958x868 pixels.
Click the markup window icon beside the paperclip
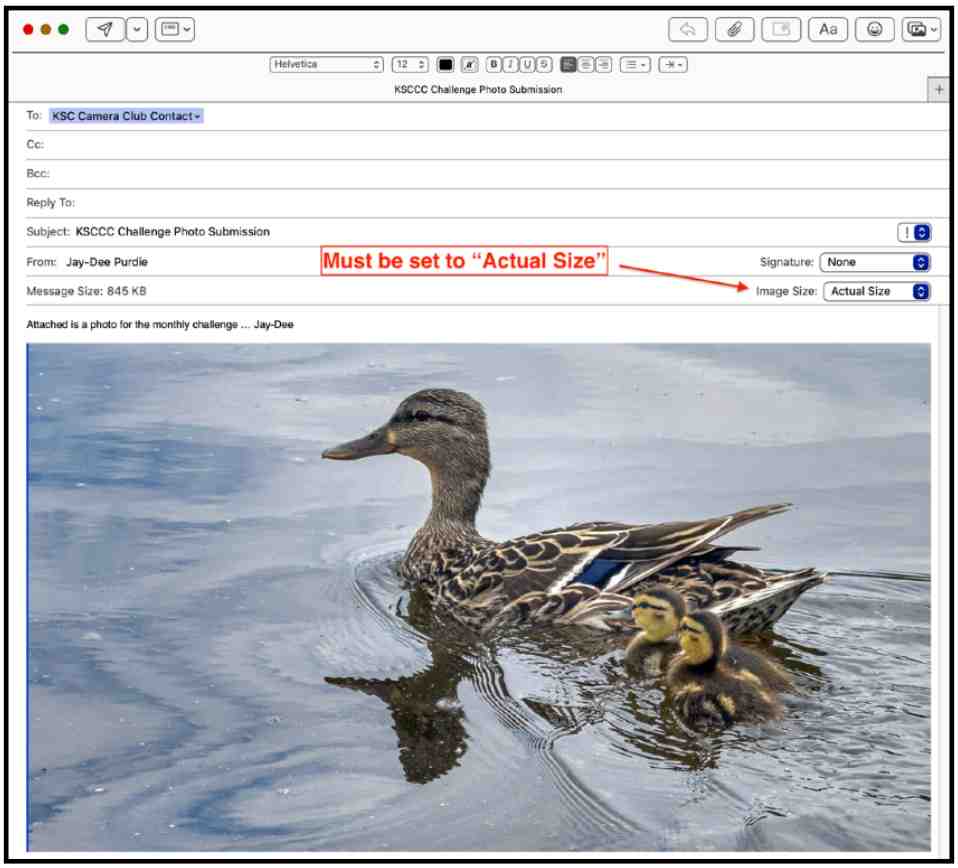pos(781,29)
